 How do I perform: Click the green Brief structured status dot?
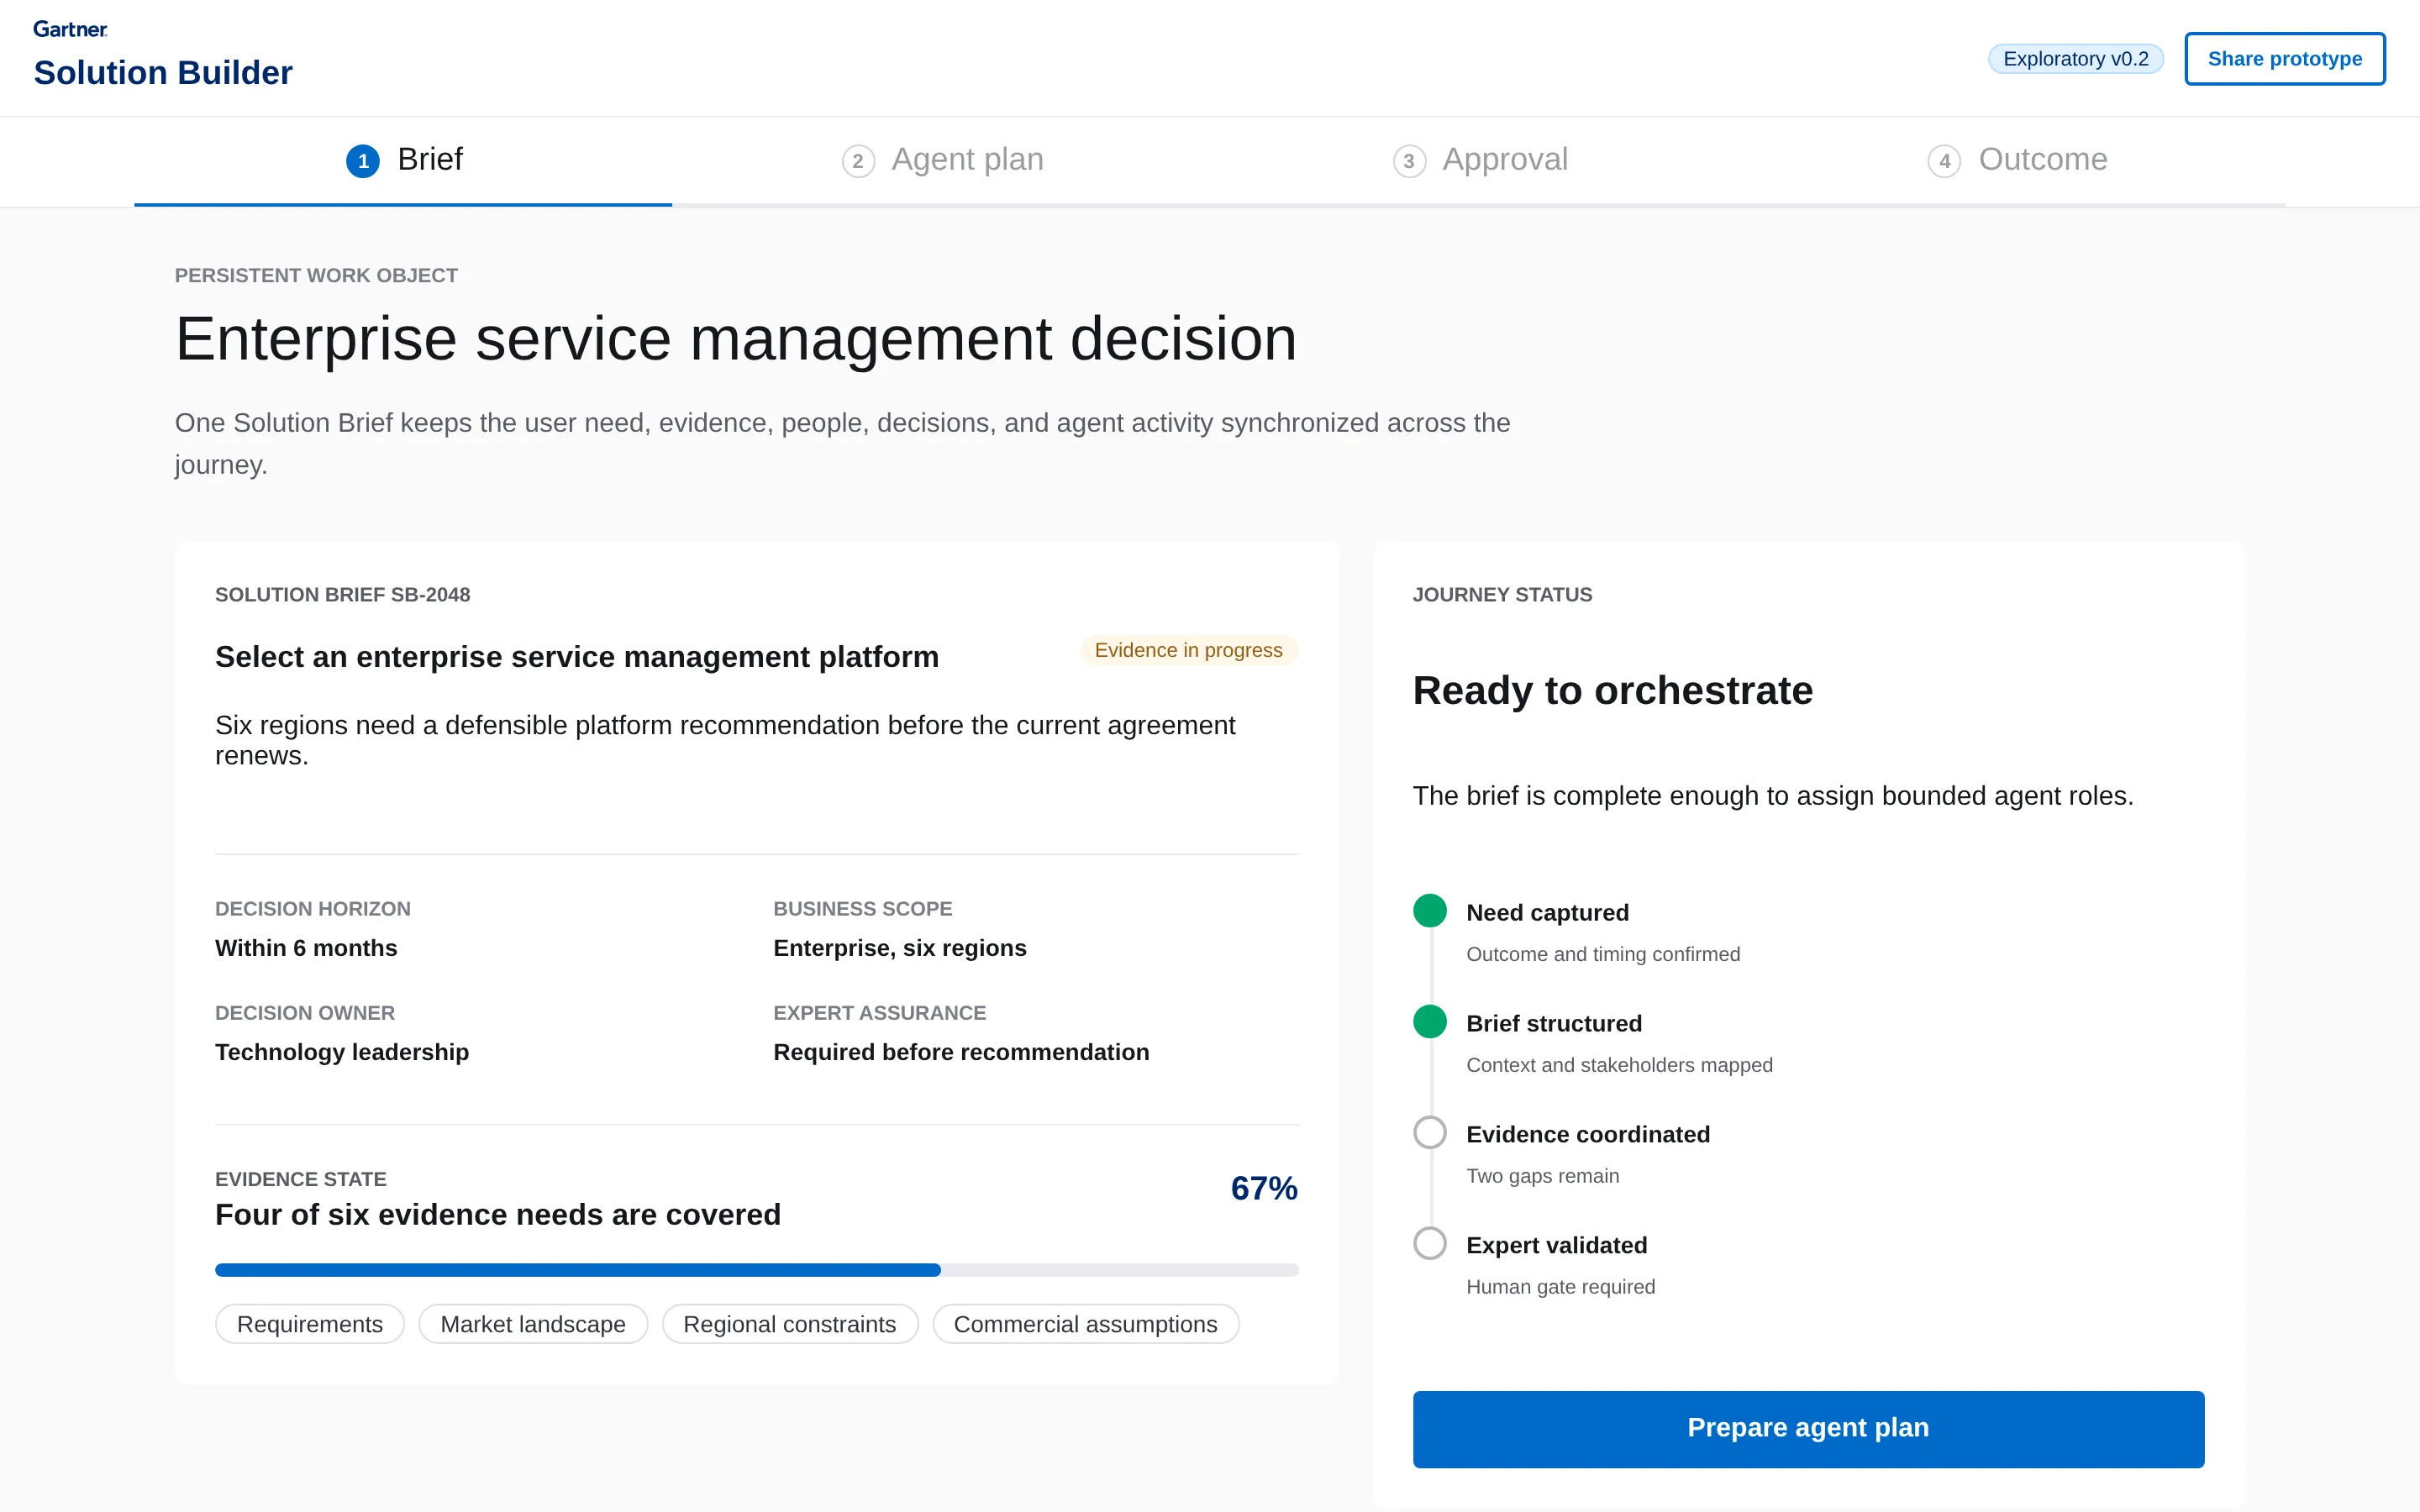[1430, 1022]
